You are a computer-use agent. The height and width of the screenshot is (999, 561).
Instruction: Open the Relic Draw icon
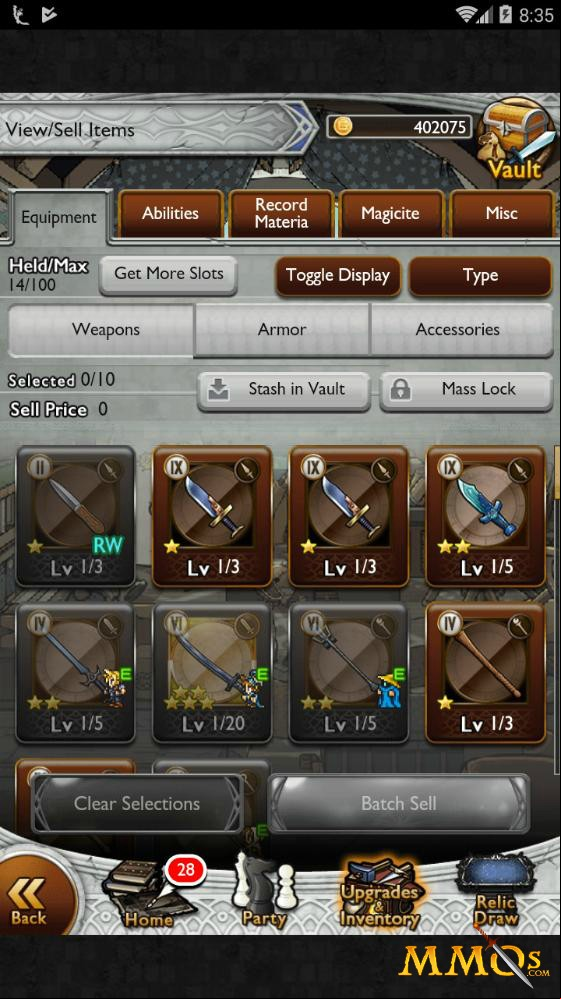click(496, 892)
